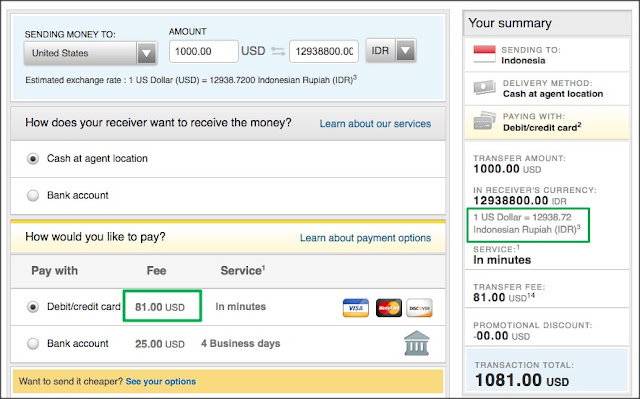Click the SENDING MONEY TO label
Screen dimensions: 640x399
(70, 34)
